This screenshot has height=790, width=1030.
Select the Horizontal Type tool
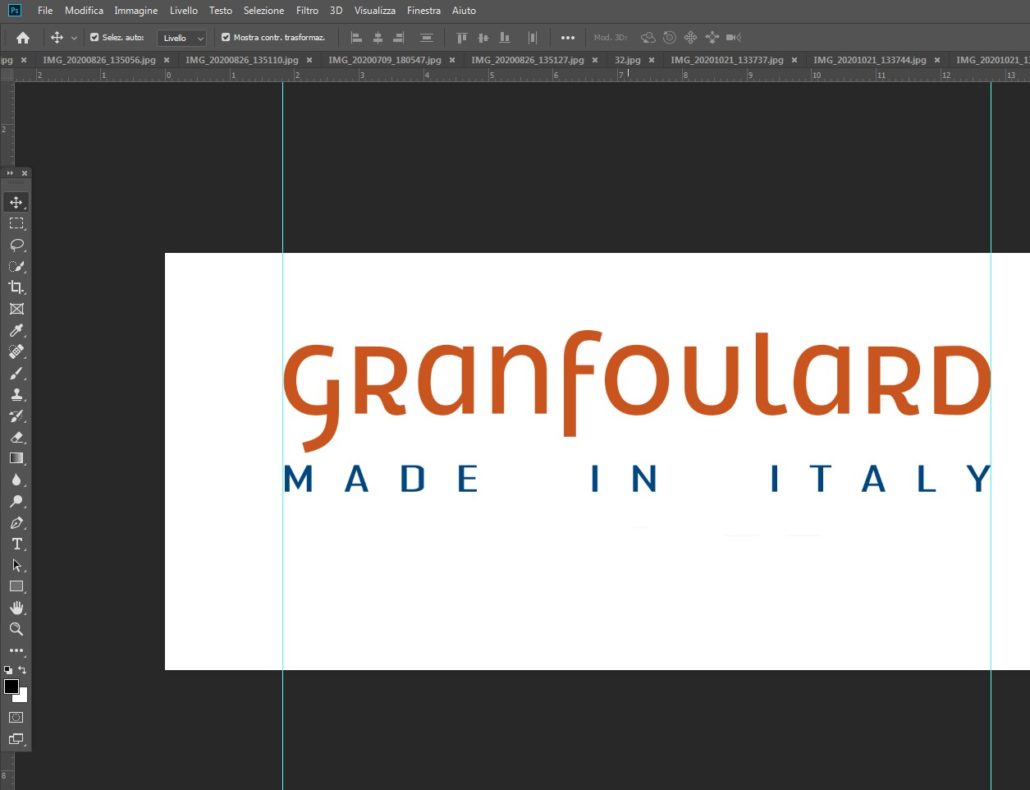(16, 544)
